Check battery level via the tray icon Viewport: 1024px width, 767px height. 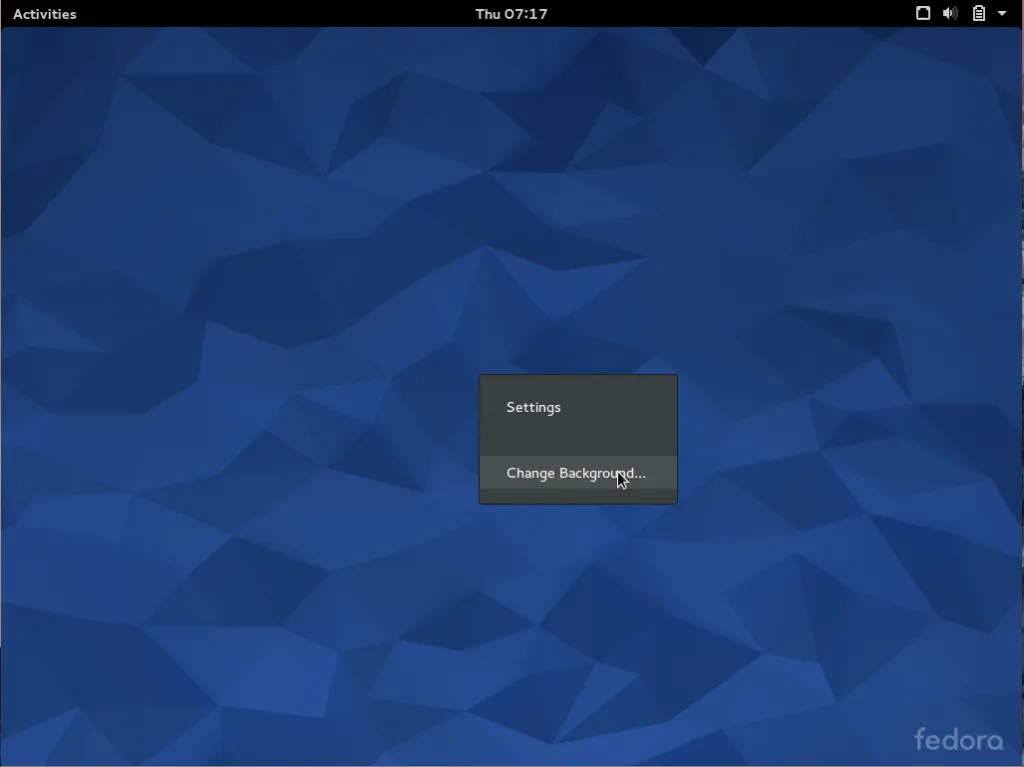click(x=978, y=13)
